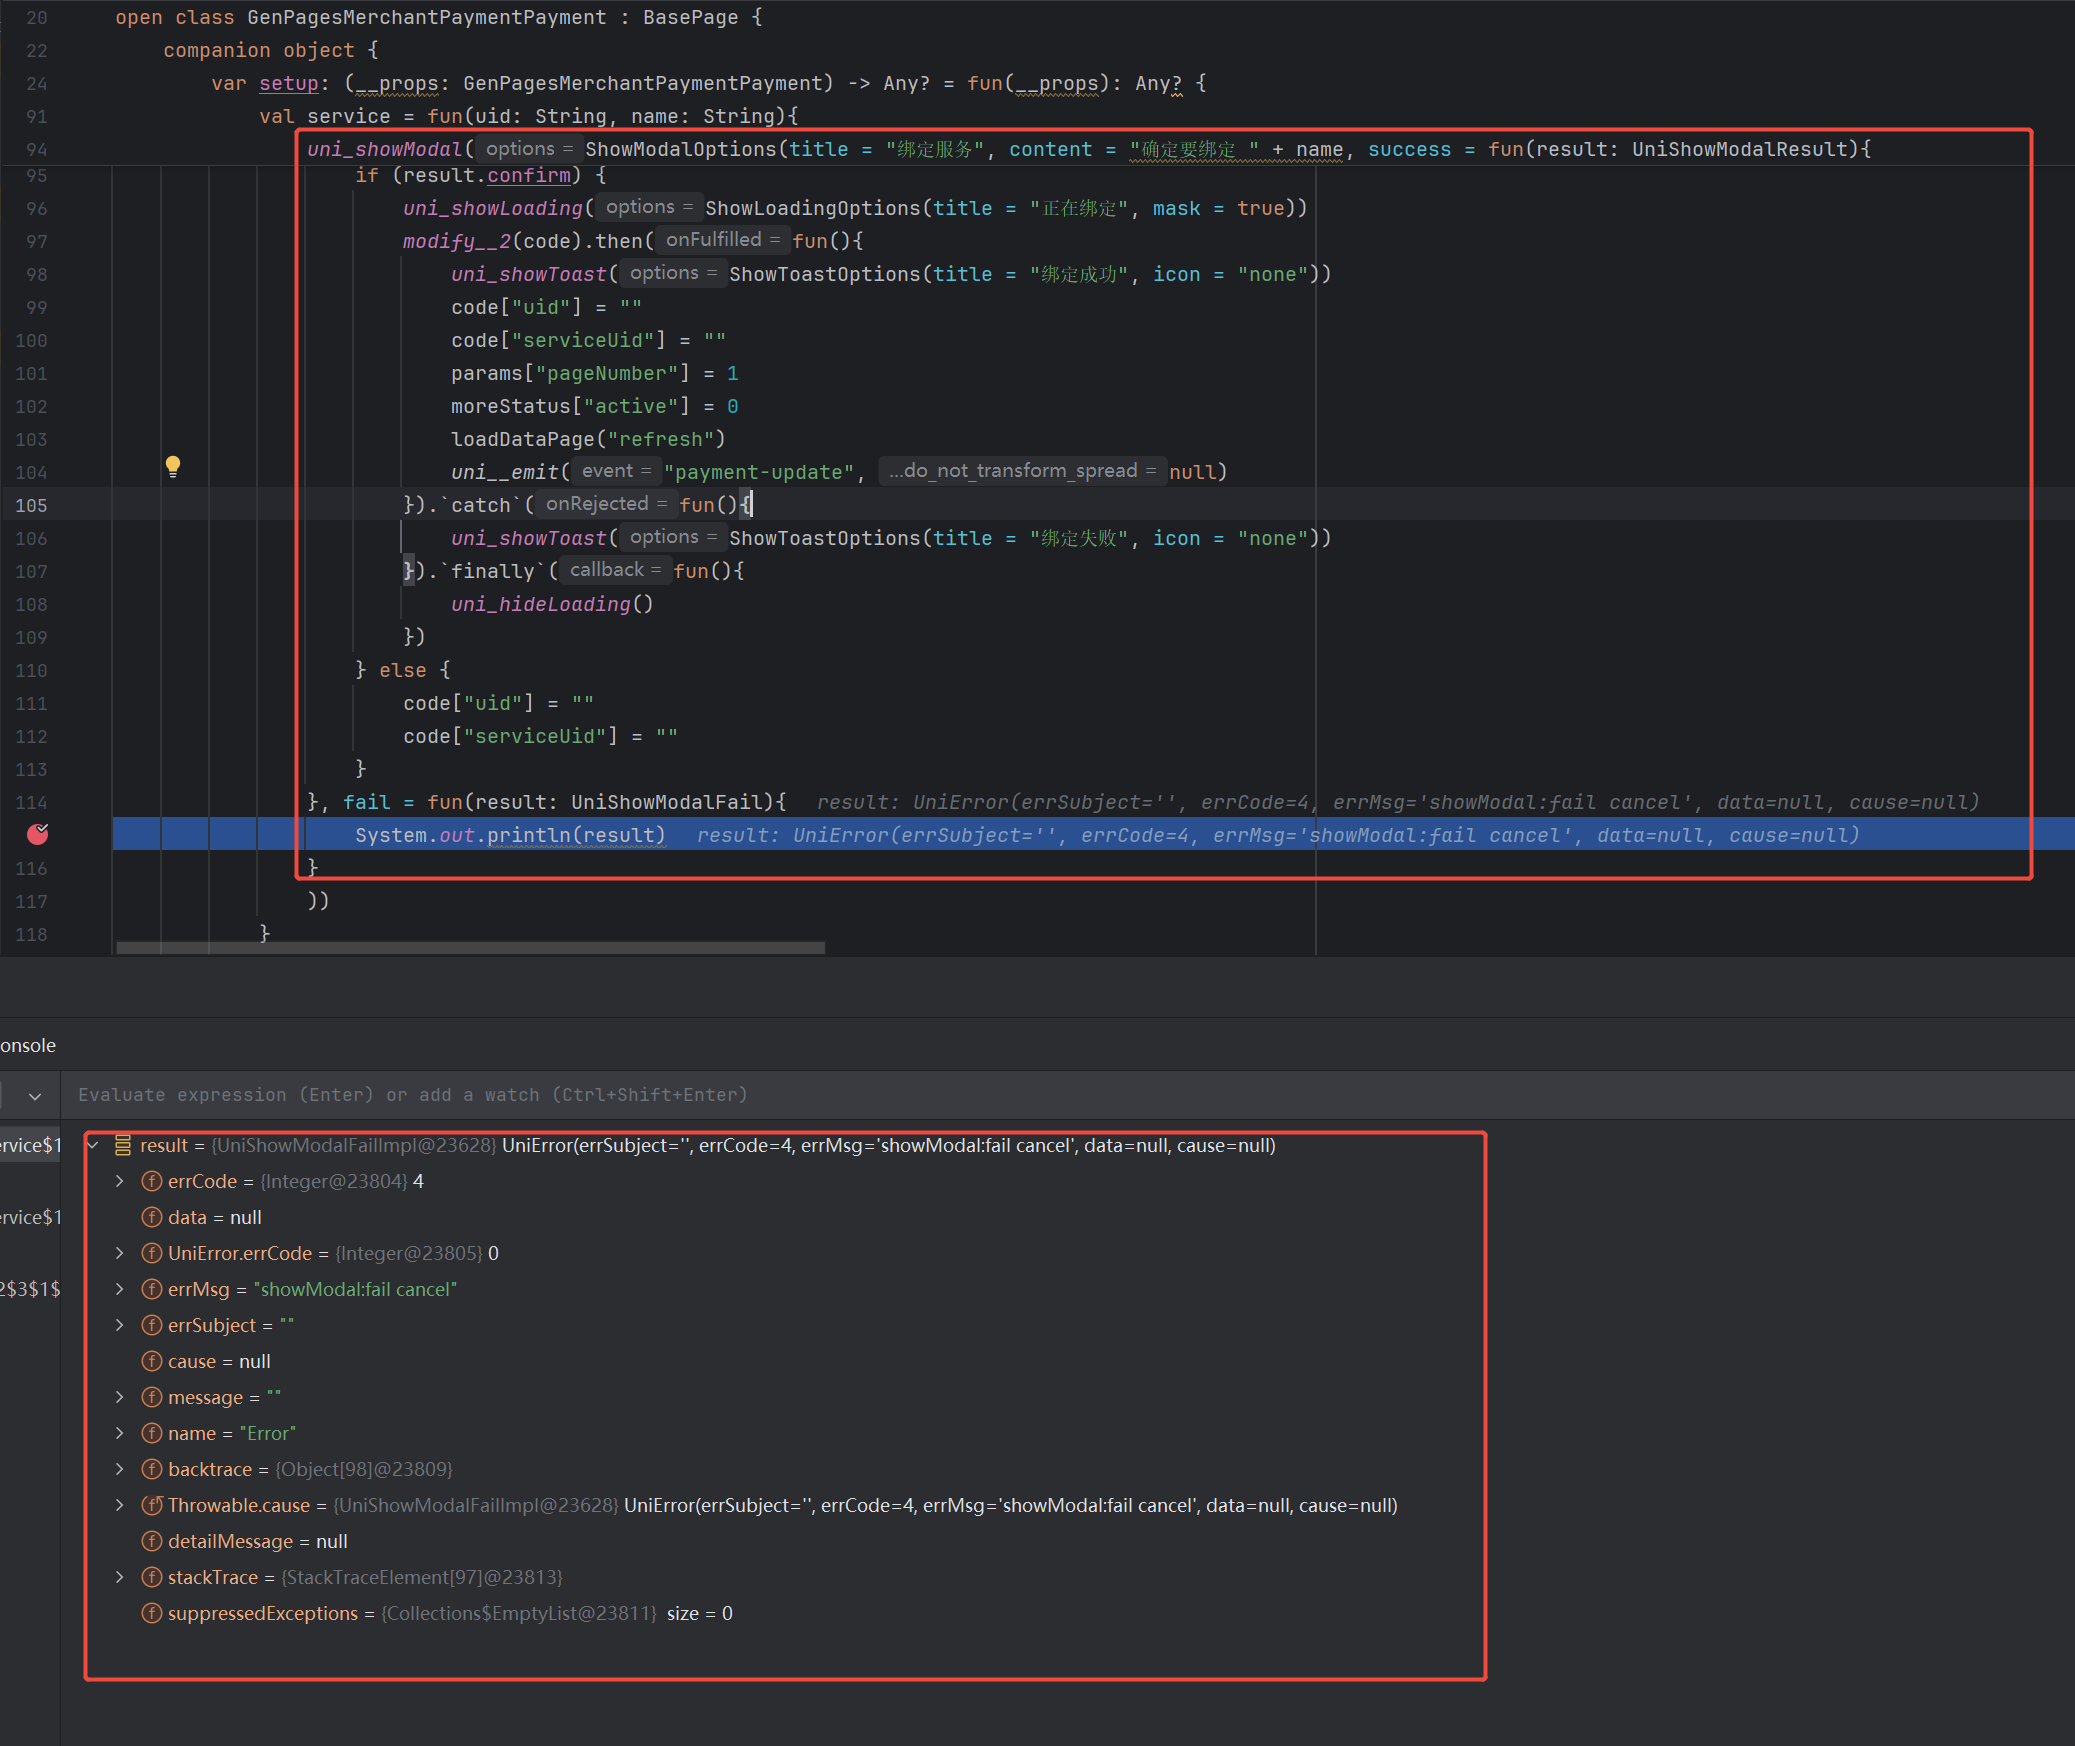Click the field icon beside errCode
This screenshot has height=1746, width=2075.
click(152, 1181)
